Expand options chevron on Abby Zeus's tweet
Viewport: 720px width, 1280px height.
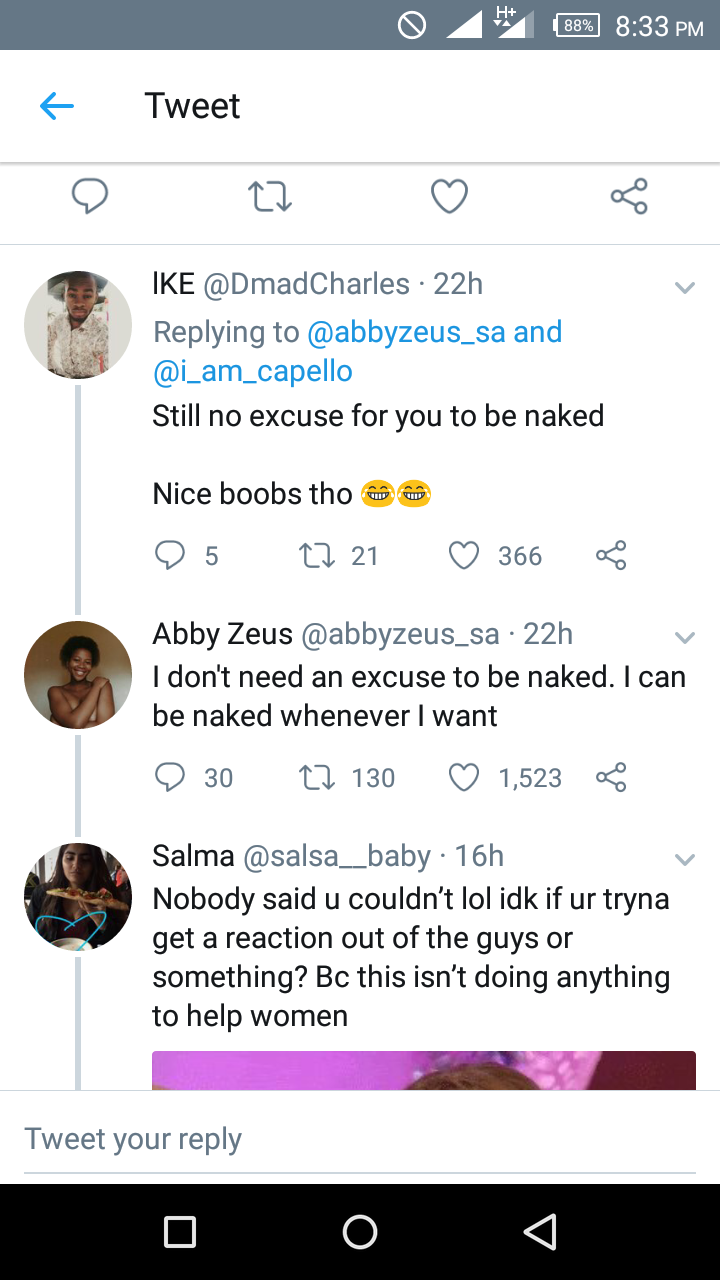(684, 637)
